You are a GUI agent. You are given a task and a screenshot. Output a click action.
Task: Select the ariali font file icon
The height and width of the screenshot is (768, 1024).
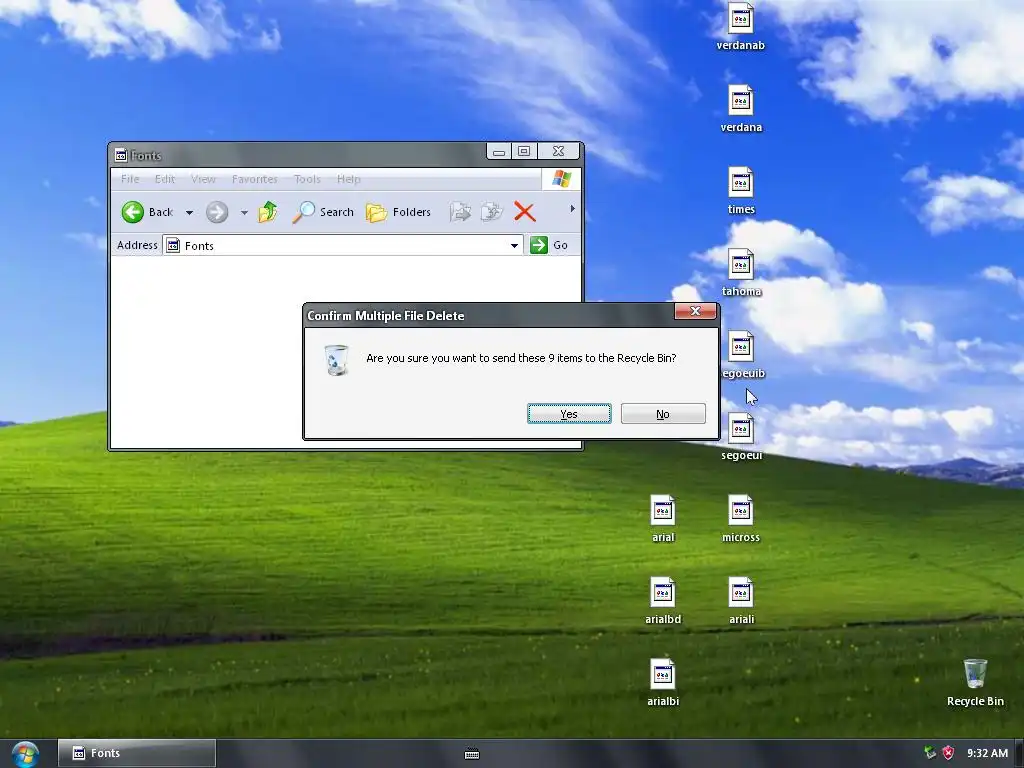point(741,593)
